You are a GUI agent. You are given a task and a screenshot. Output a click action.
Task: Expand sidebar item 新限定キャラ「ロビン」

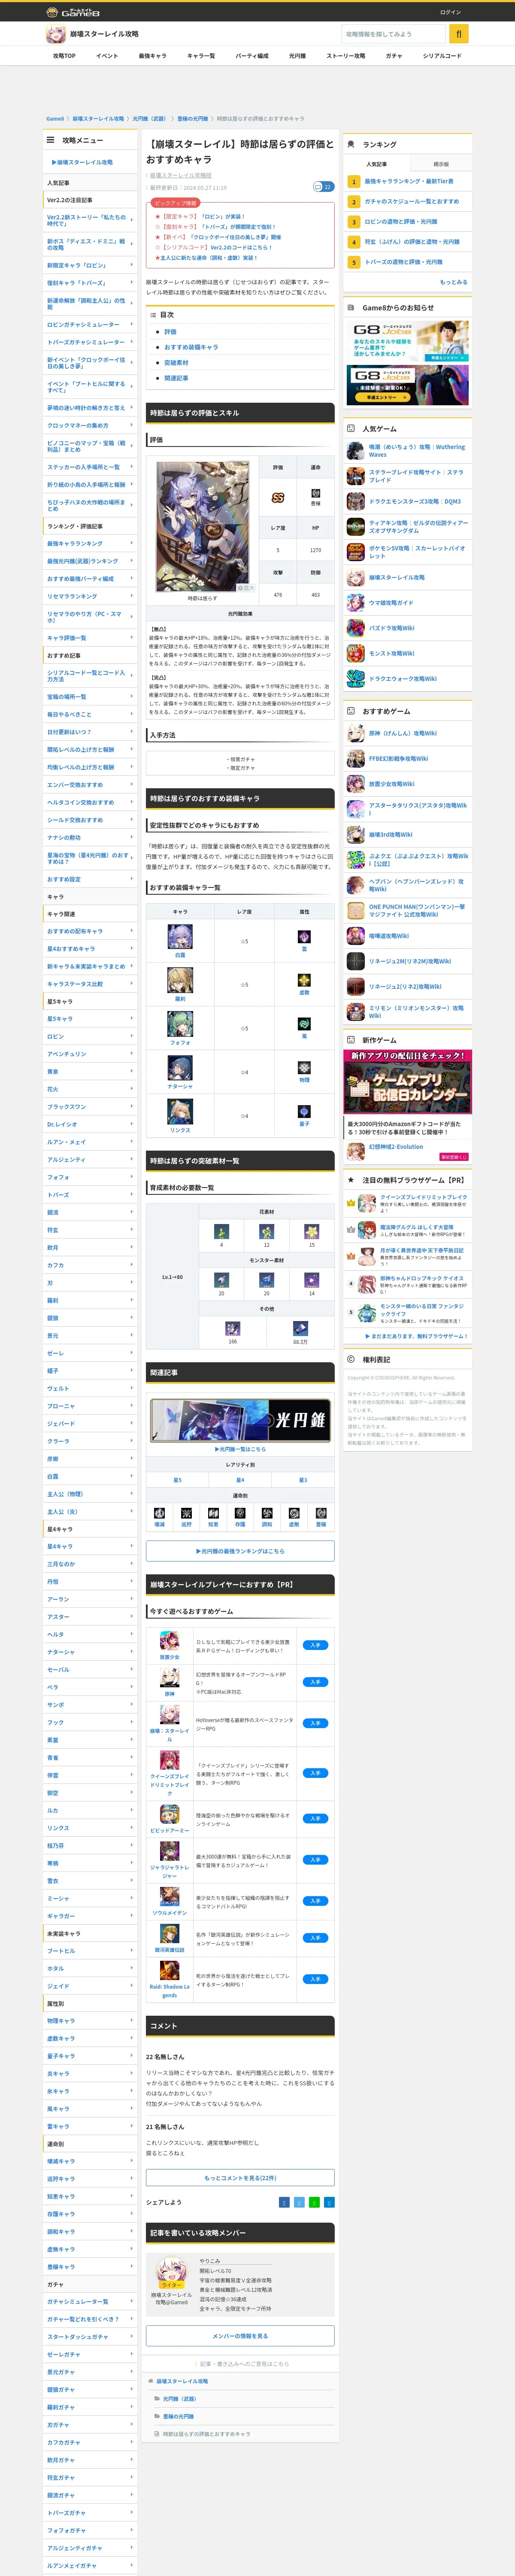click(x=90, y=265)
